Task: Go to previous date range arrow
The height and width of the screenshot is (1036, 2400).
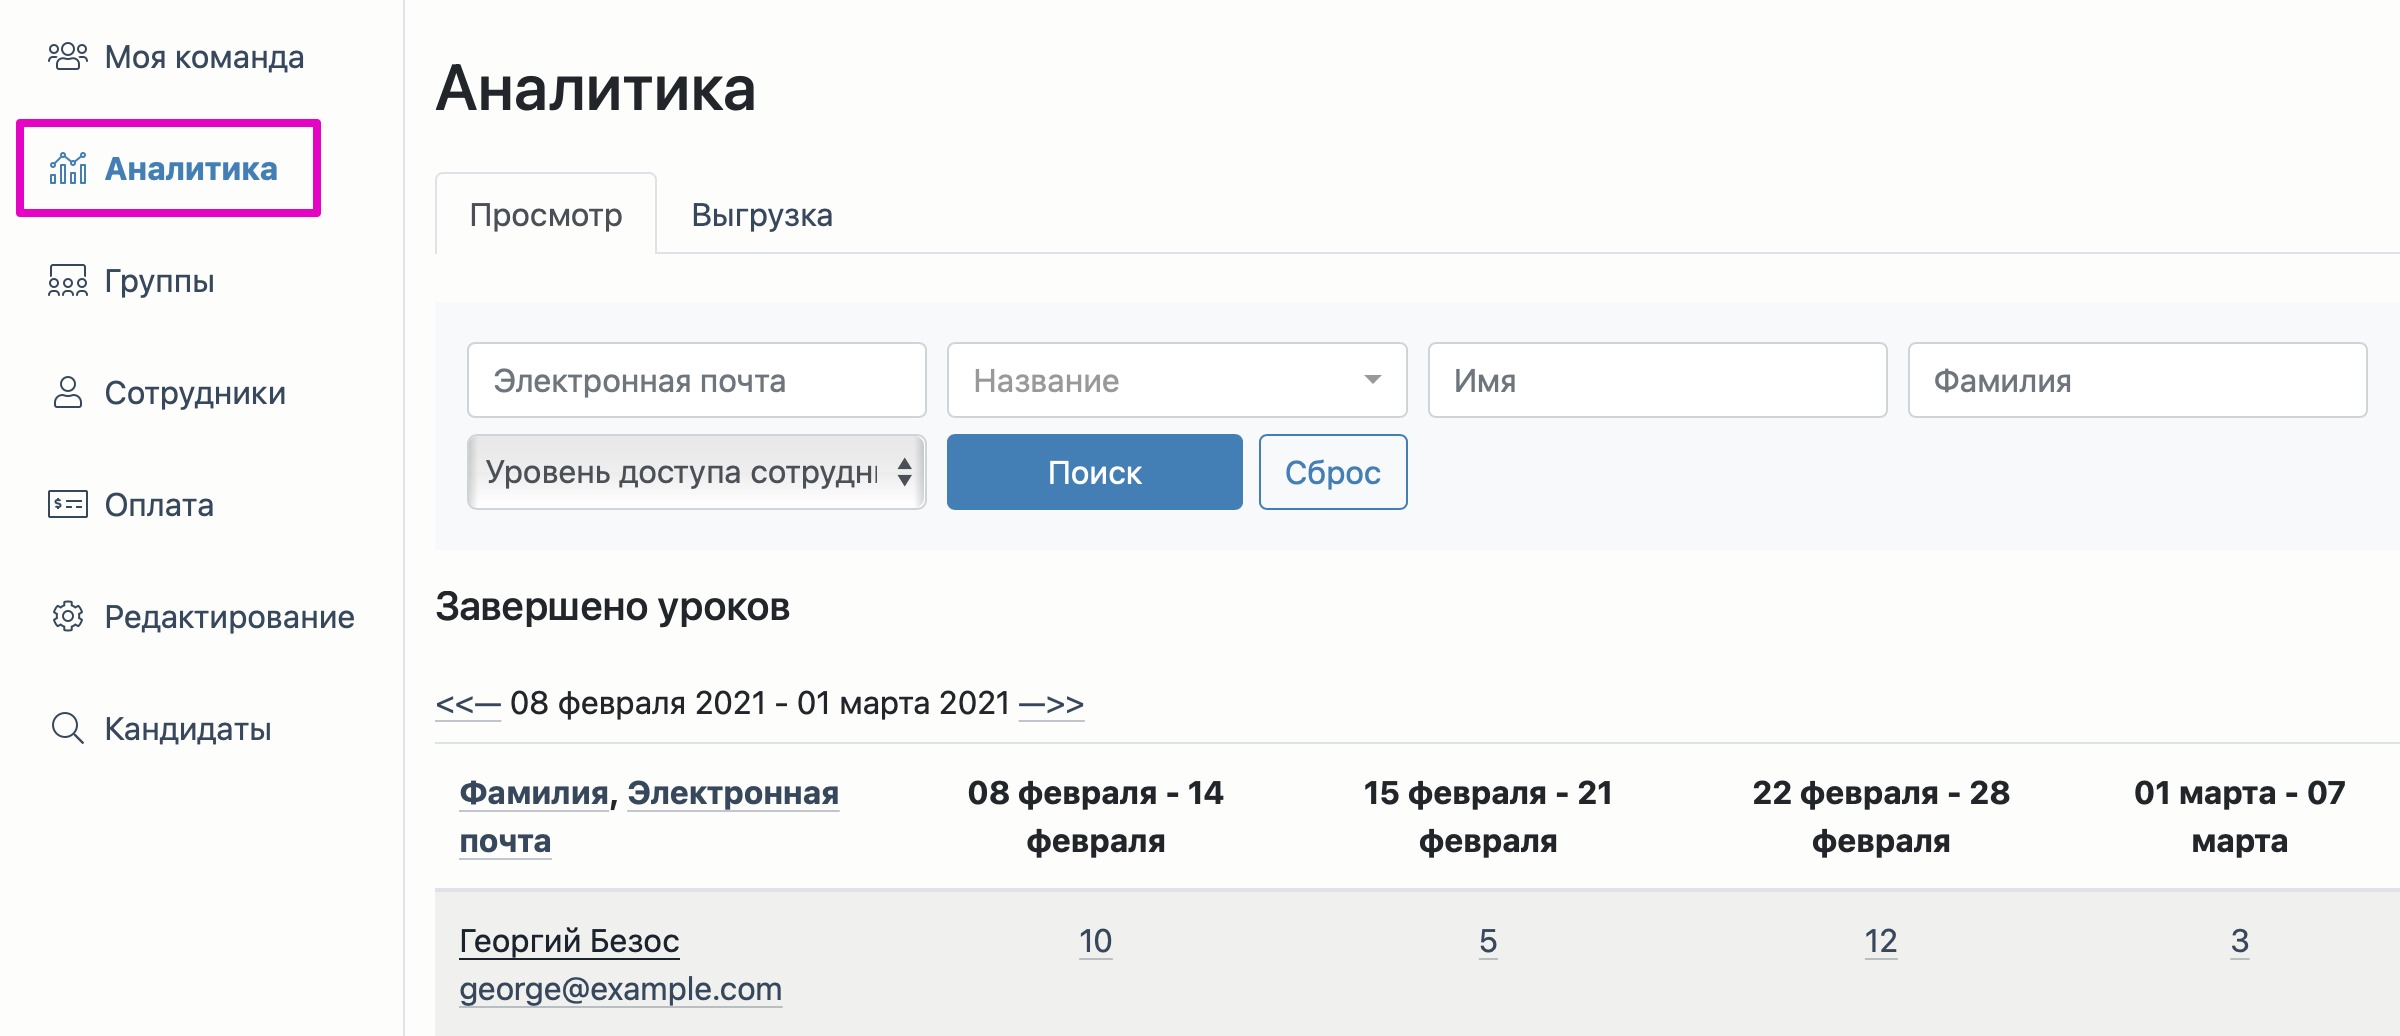Action: click(x=467, y=704)
